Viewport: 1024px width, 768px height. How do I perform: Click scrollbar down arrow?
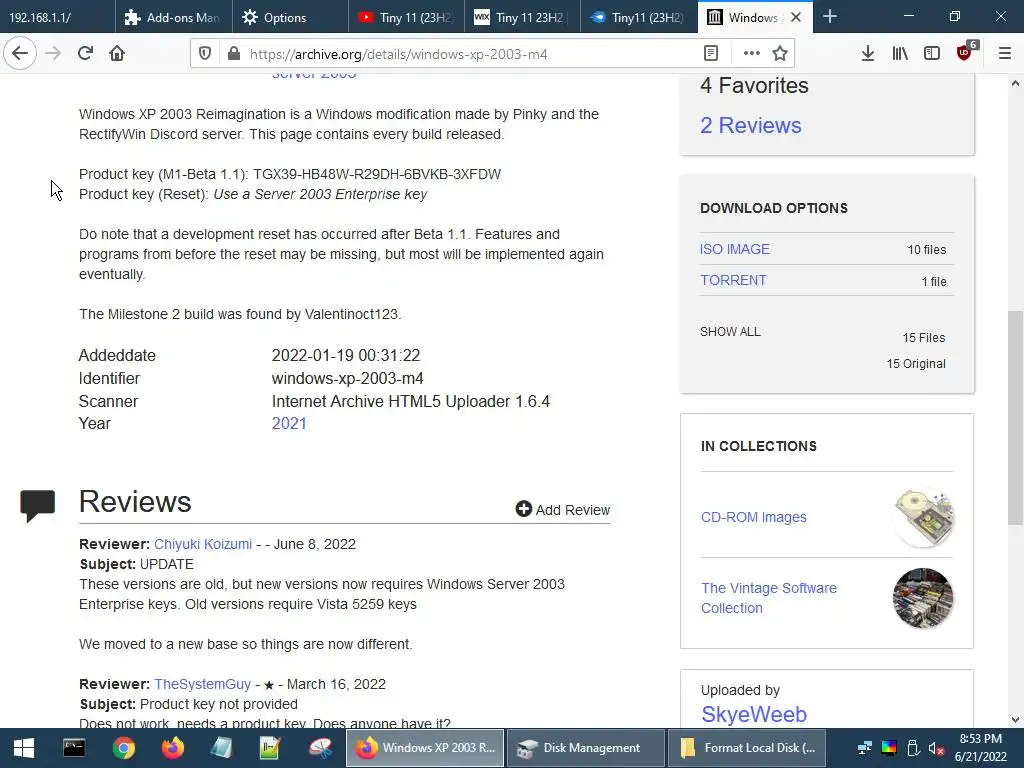(x=1015, y=720)
